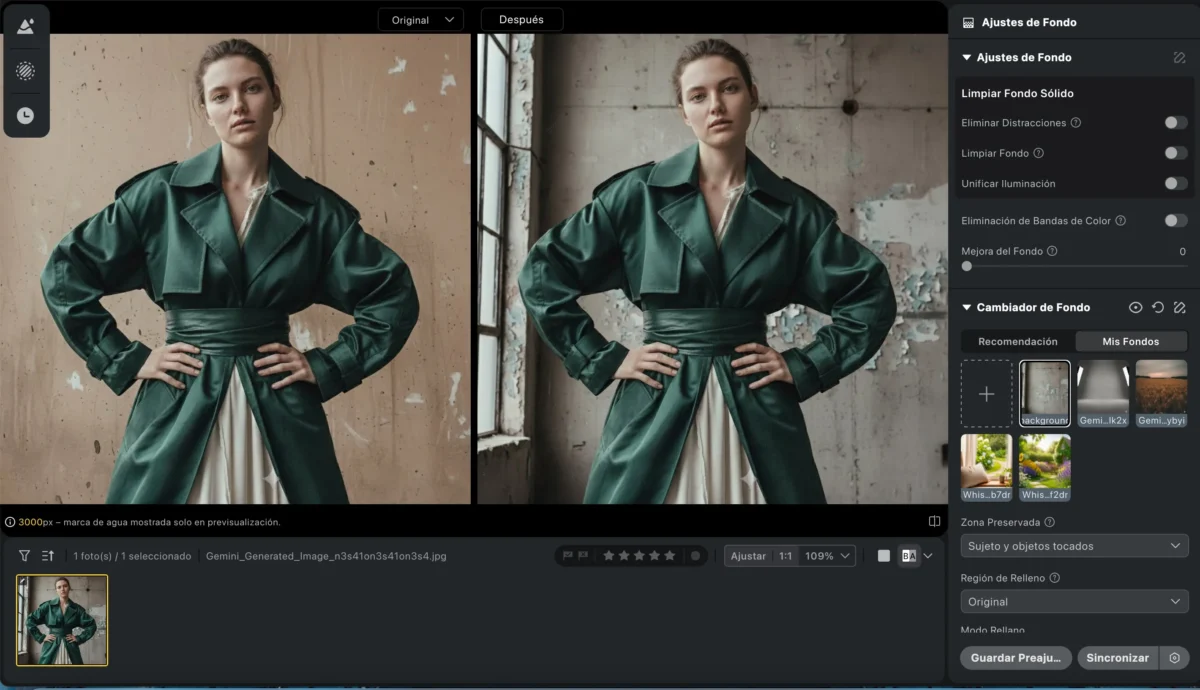This screenshot has height=690, width=1200.
Task: Click the split view icon below preview
Action: pyautogui.click(x=934, y=521)
